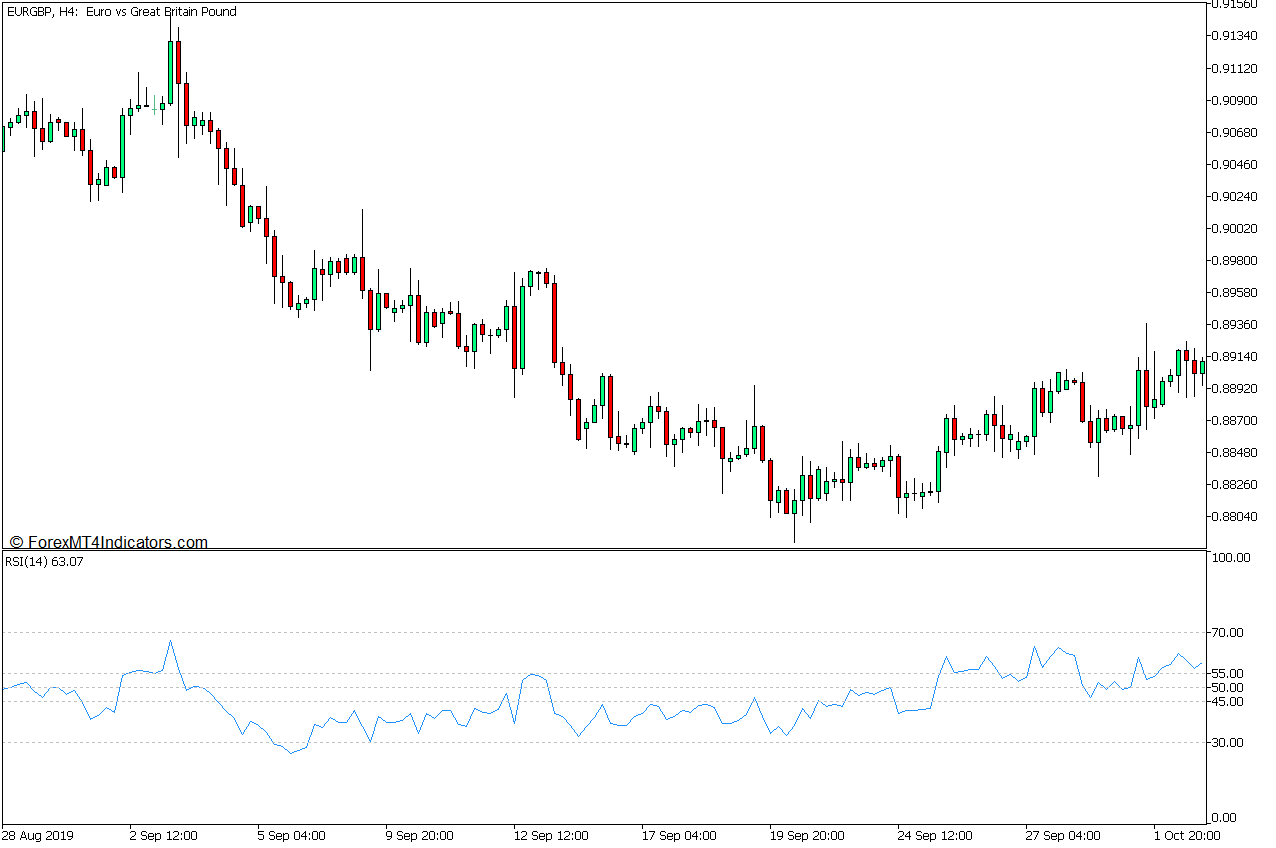Screen dimensions: 1276x848
Task: Click the 2 Sep 12:00 timestamp
Action: point(163,835)
